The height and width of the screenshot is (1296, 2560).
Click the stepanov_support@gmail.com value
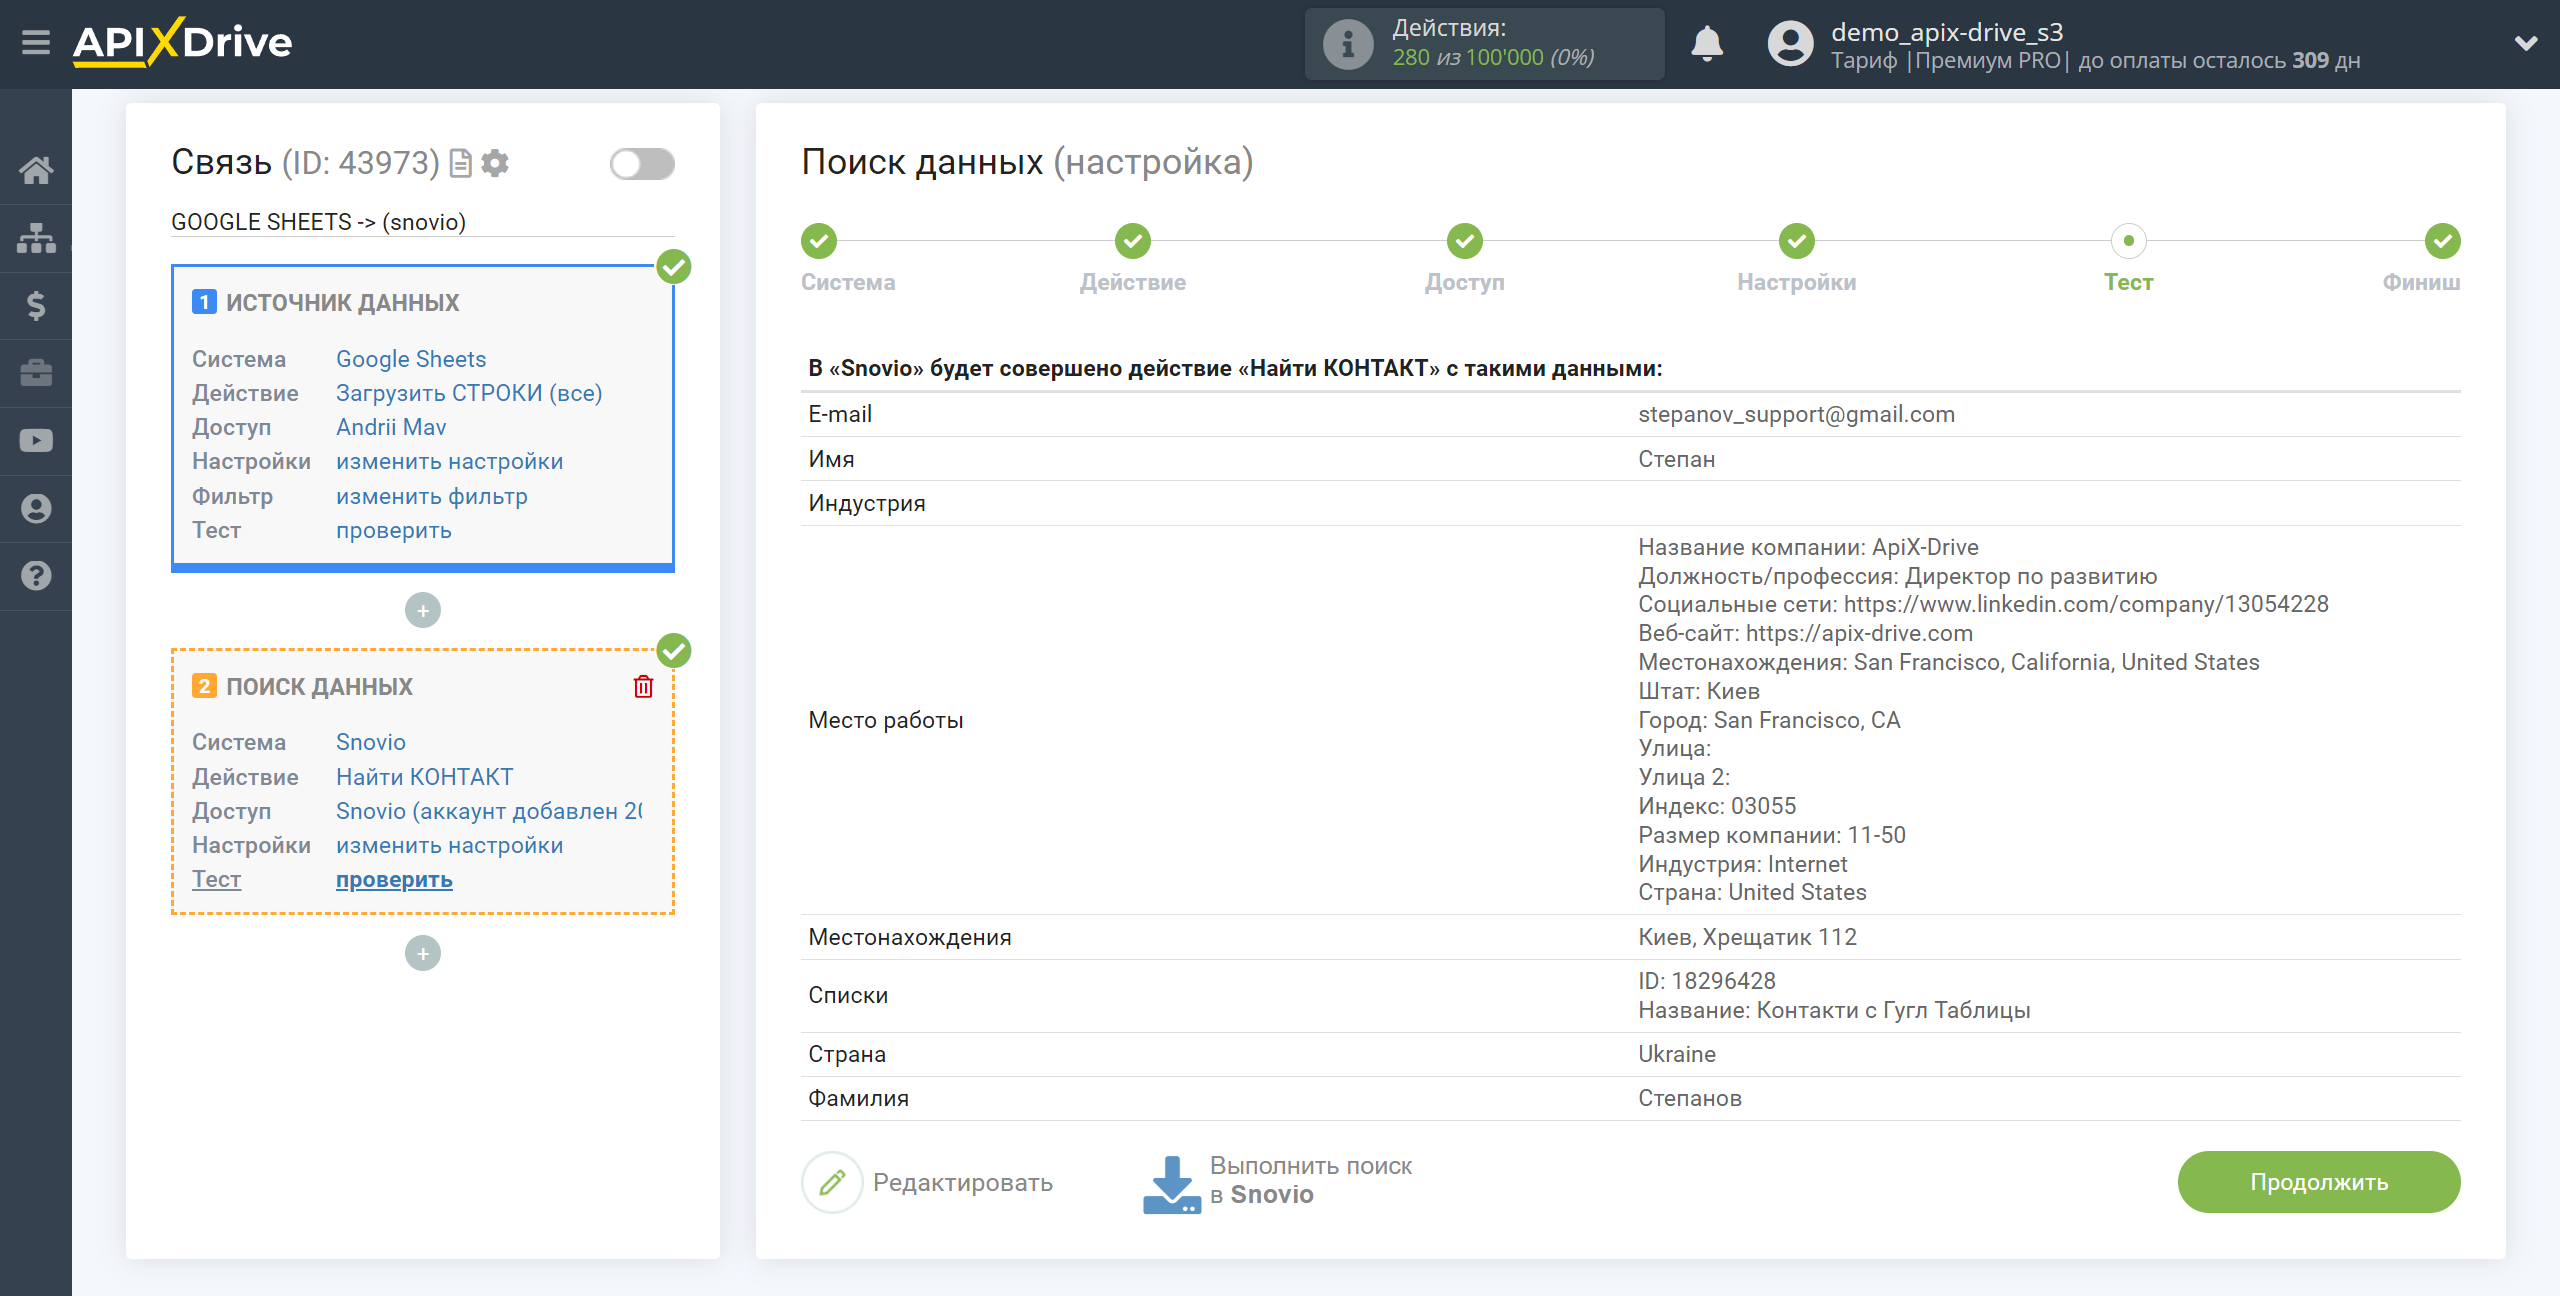pos(1796,414)
